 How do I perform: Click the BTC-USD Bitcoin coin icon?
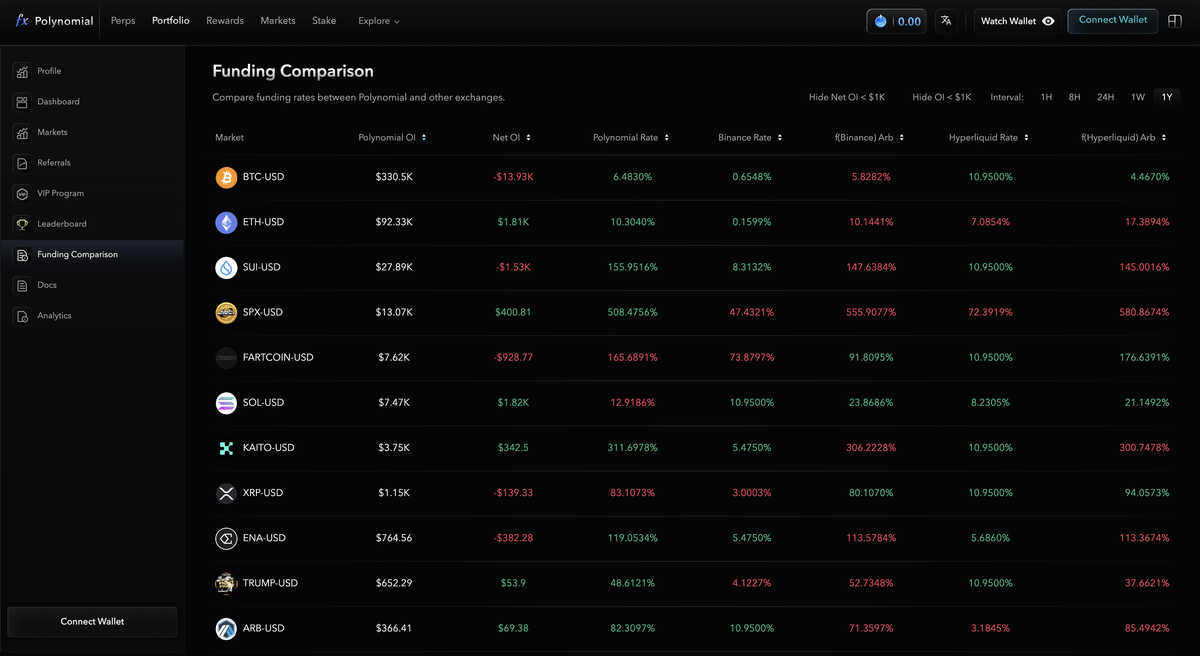tap(226, 177)
